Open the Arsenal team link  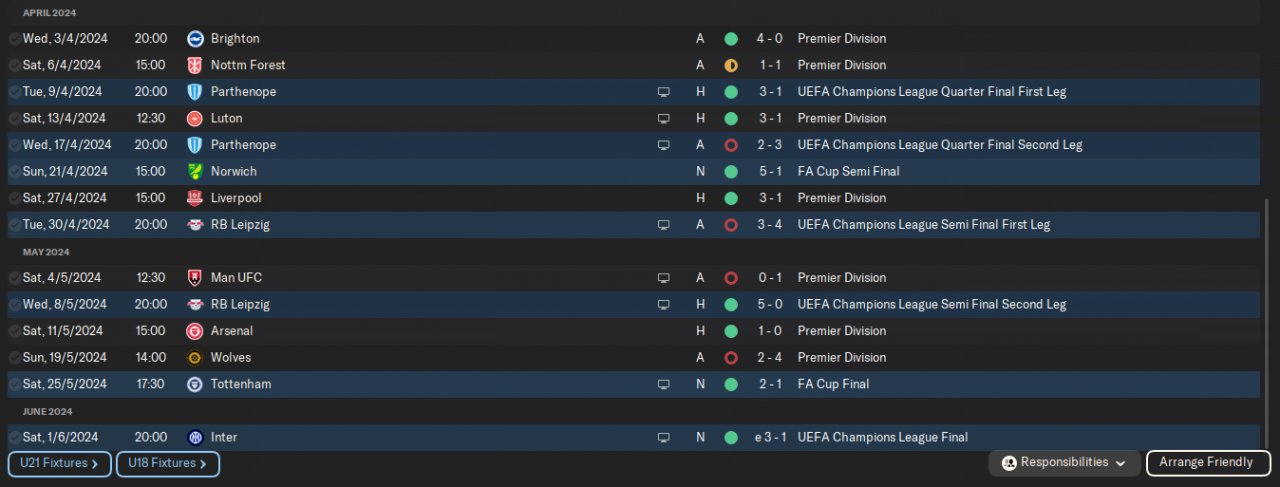point(231,331)
